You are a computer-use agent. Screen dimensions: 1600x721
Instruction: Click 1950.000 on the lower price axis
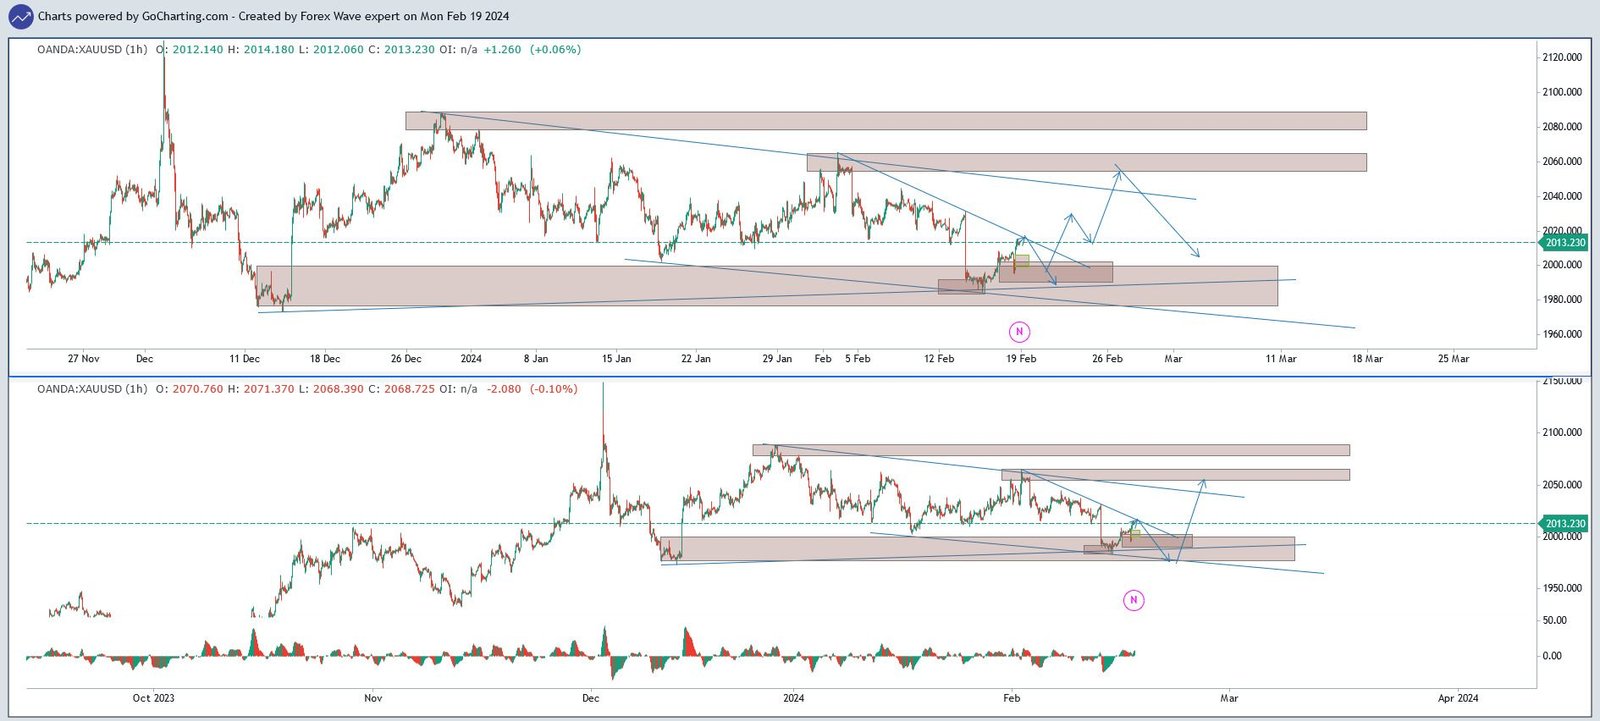coord(1562,589)
